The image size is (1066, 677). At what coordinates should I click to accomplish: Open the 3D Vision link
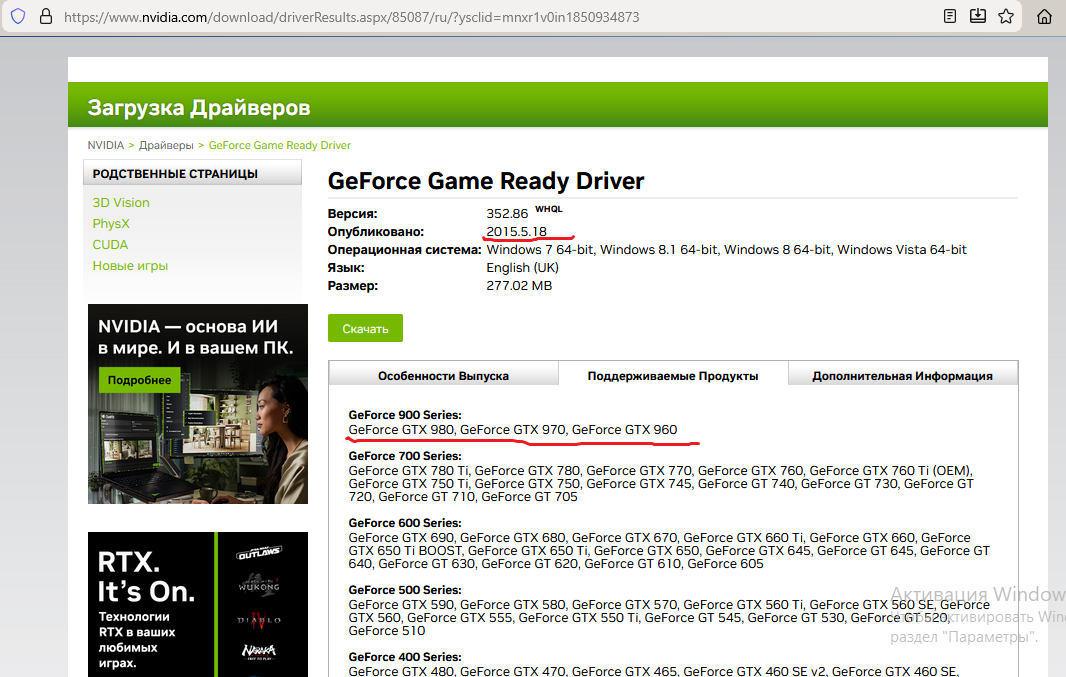coord(121,203)
